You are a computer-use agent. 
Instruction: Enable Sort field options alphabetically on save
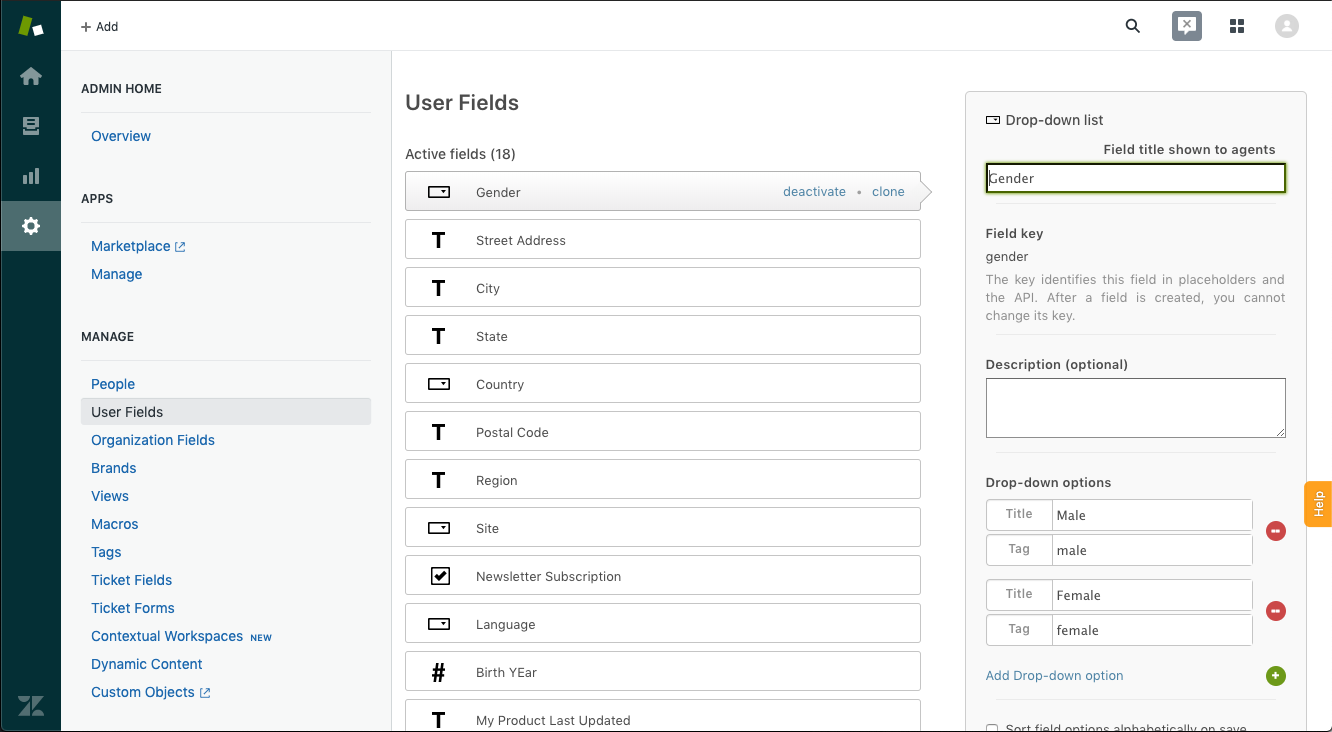point(991,727)
